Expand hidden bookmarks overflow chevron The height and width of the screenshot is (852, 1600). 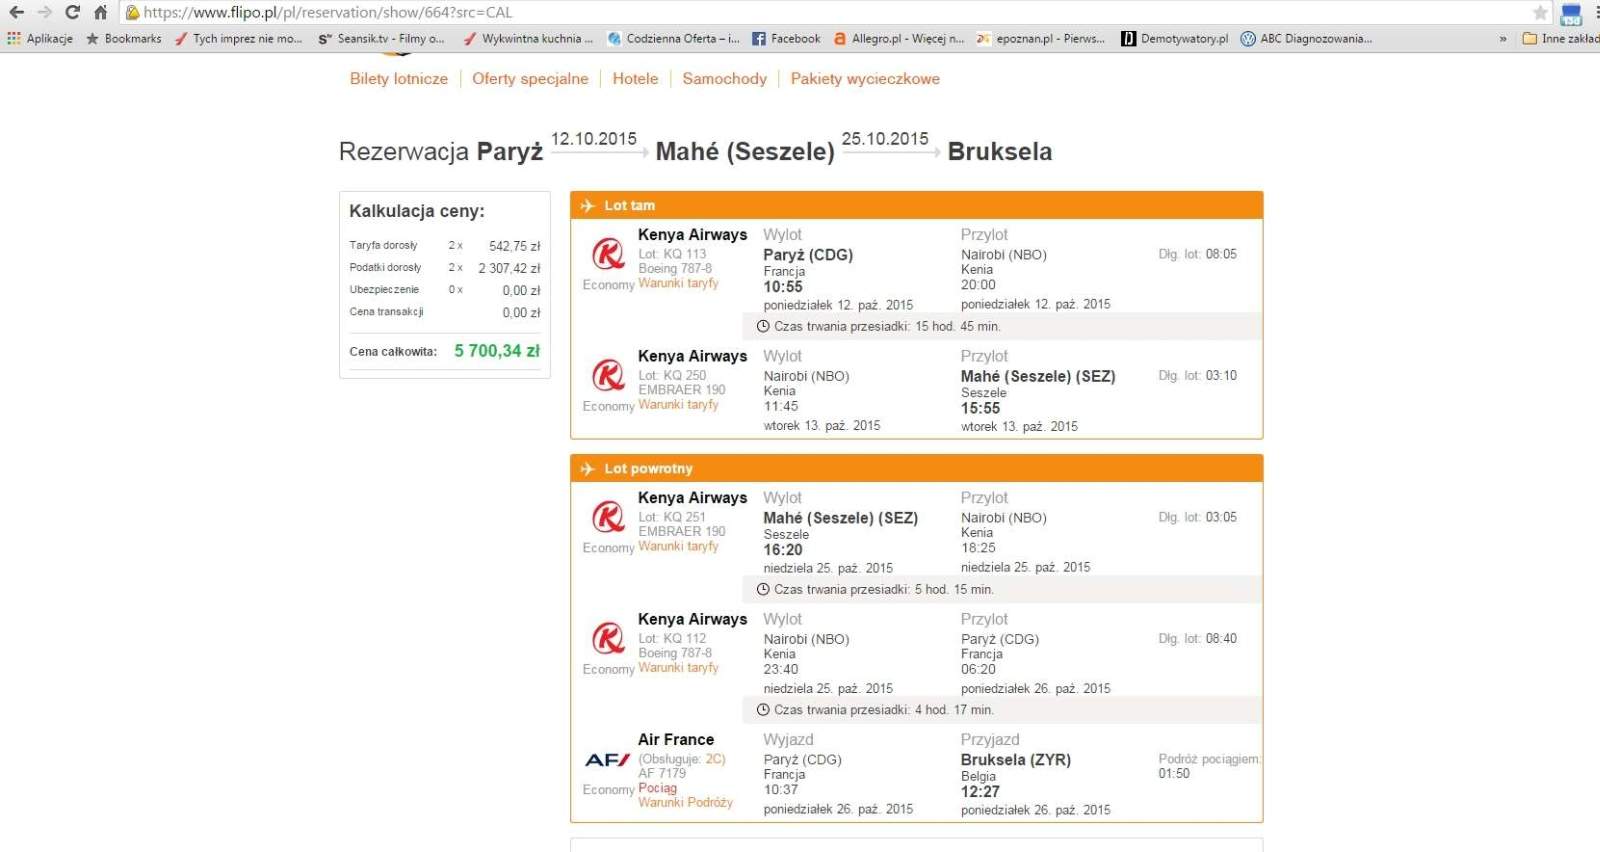[1502, 39]
